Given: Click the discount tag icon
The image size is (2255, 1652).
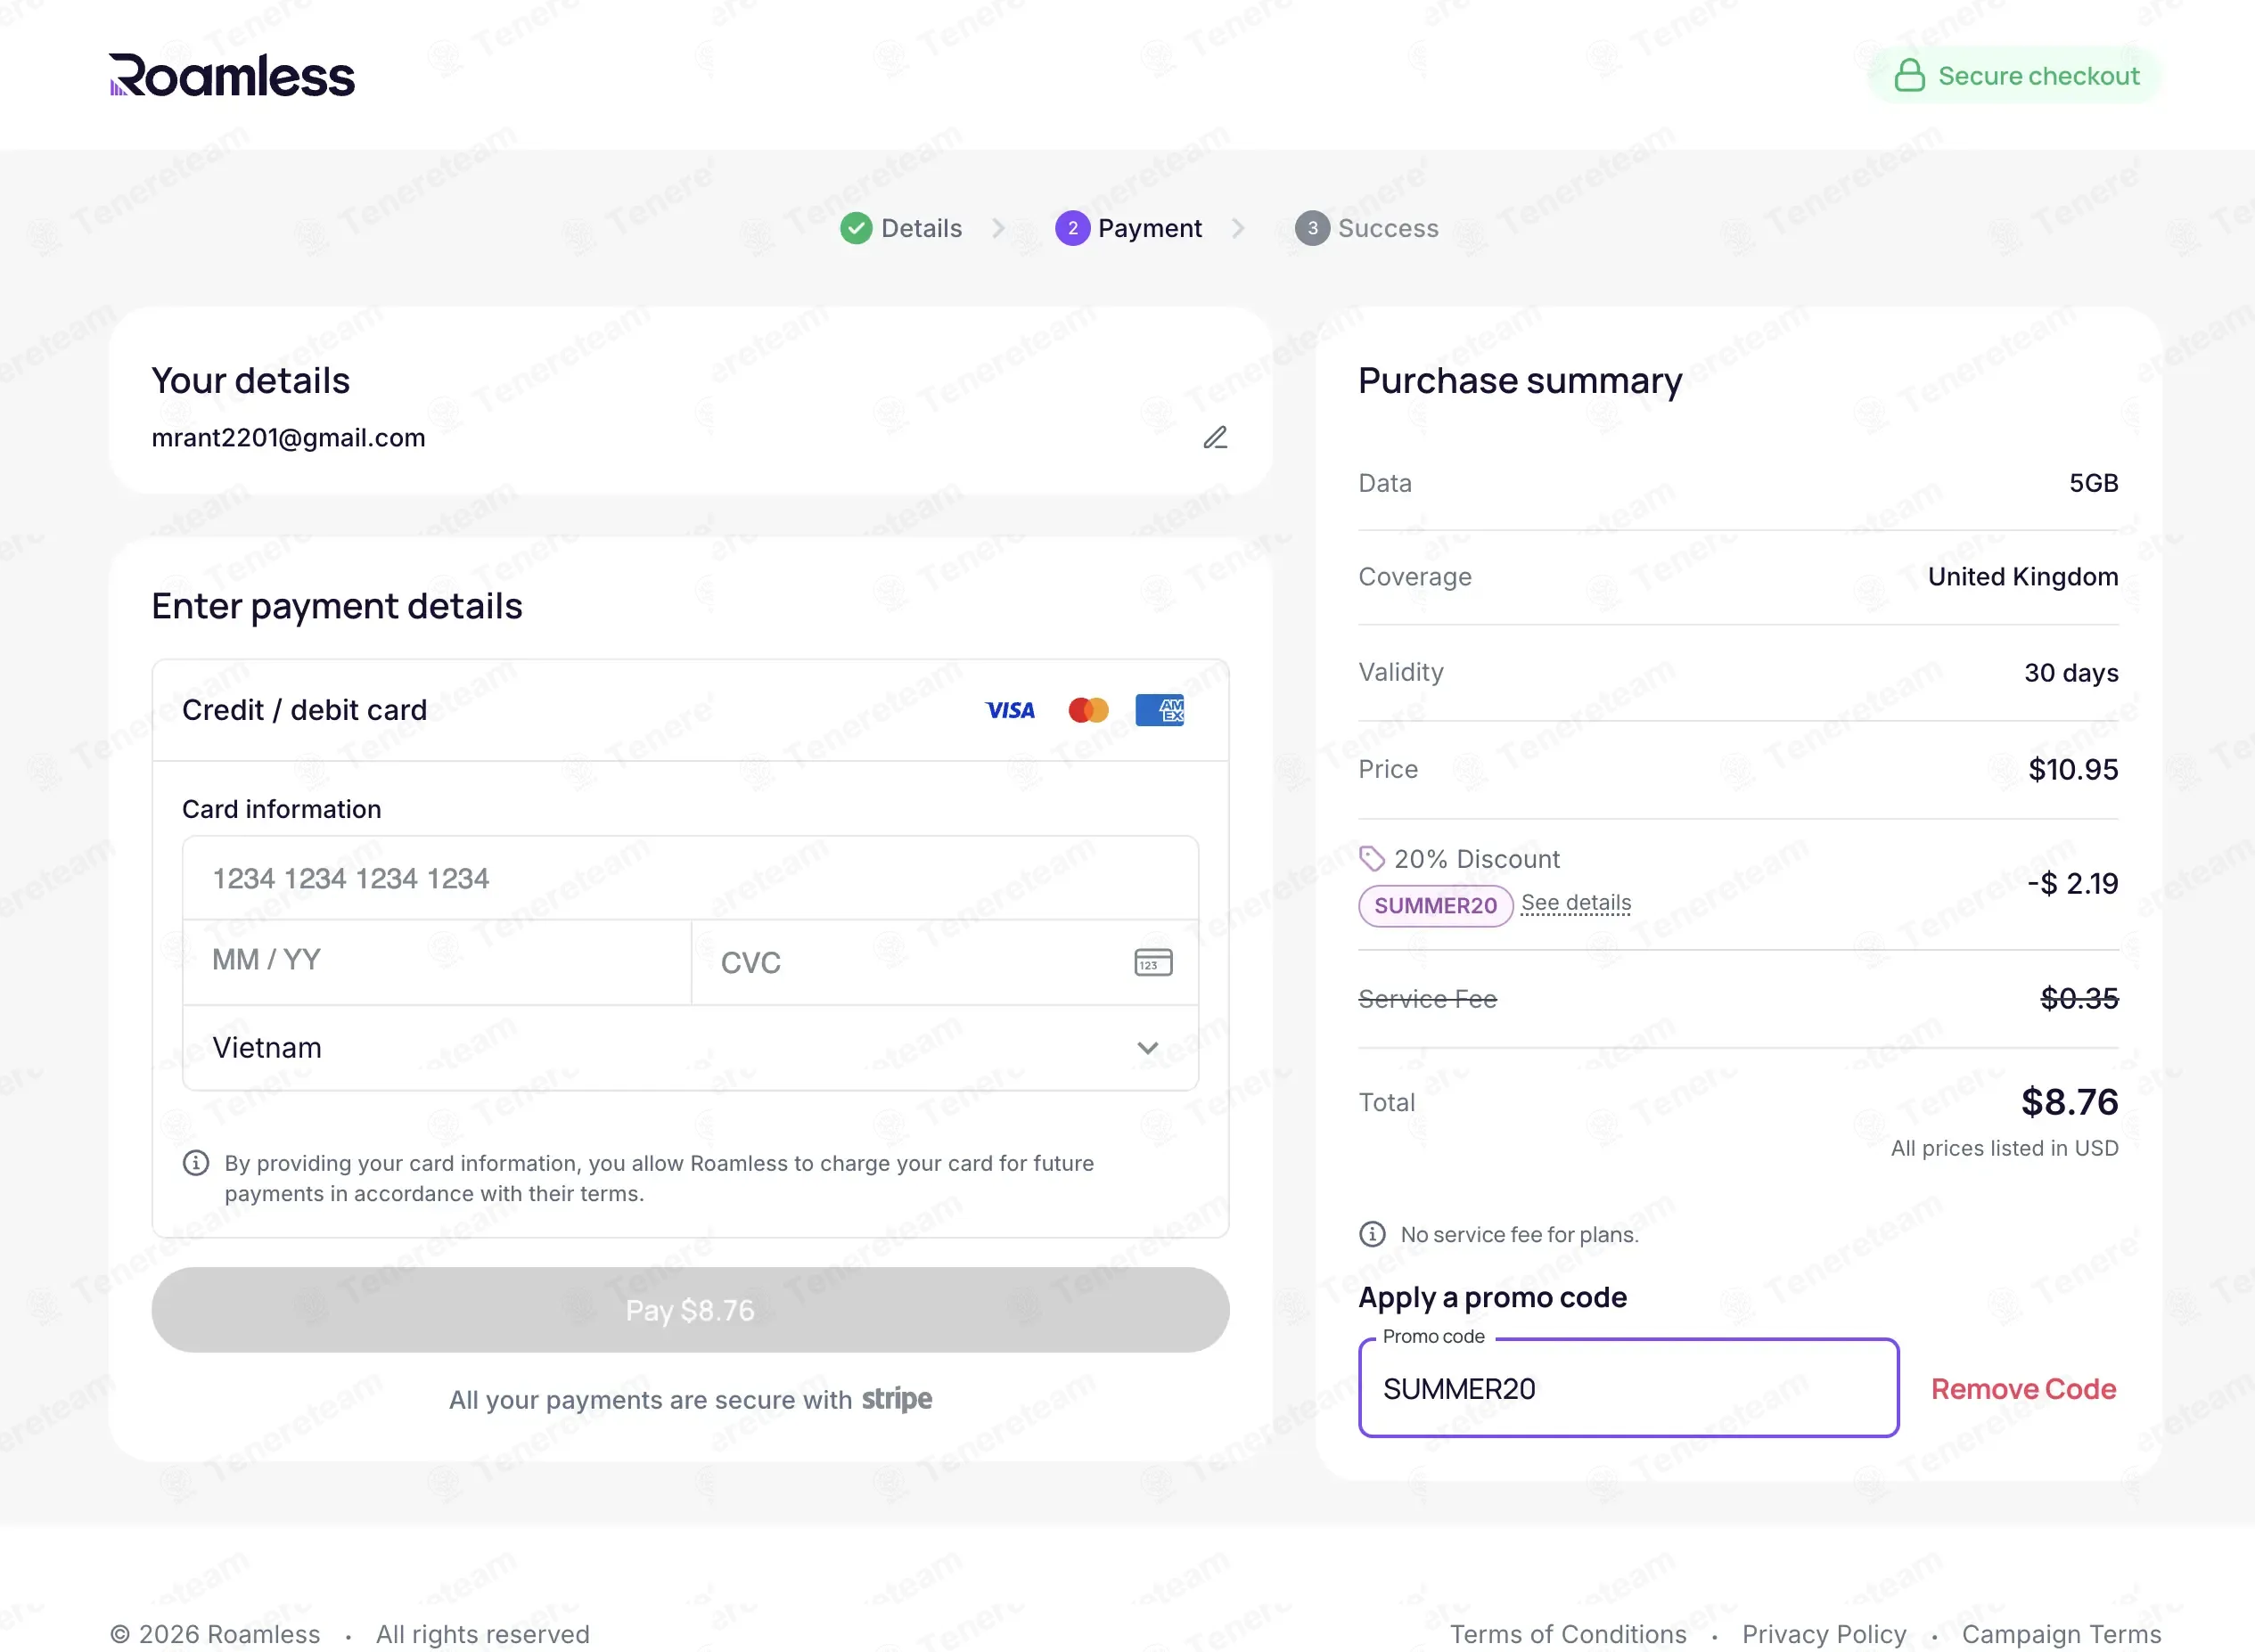Looking at the screenshot, I should (x=1372, y=858).
